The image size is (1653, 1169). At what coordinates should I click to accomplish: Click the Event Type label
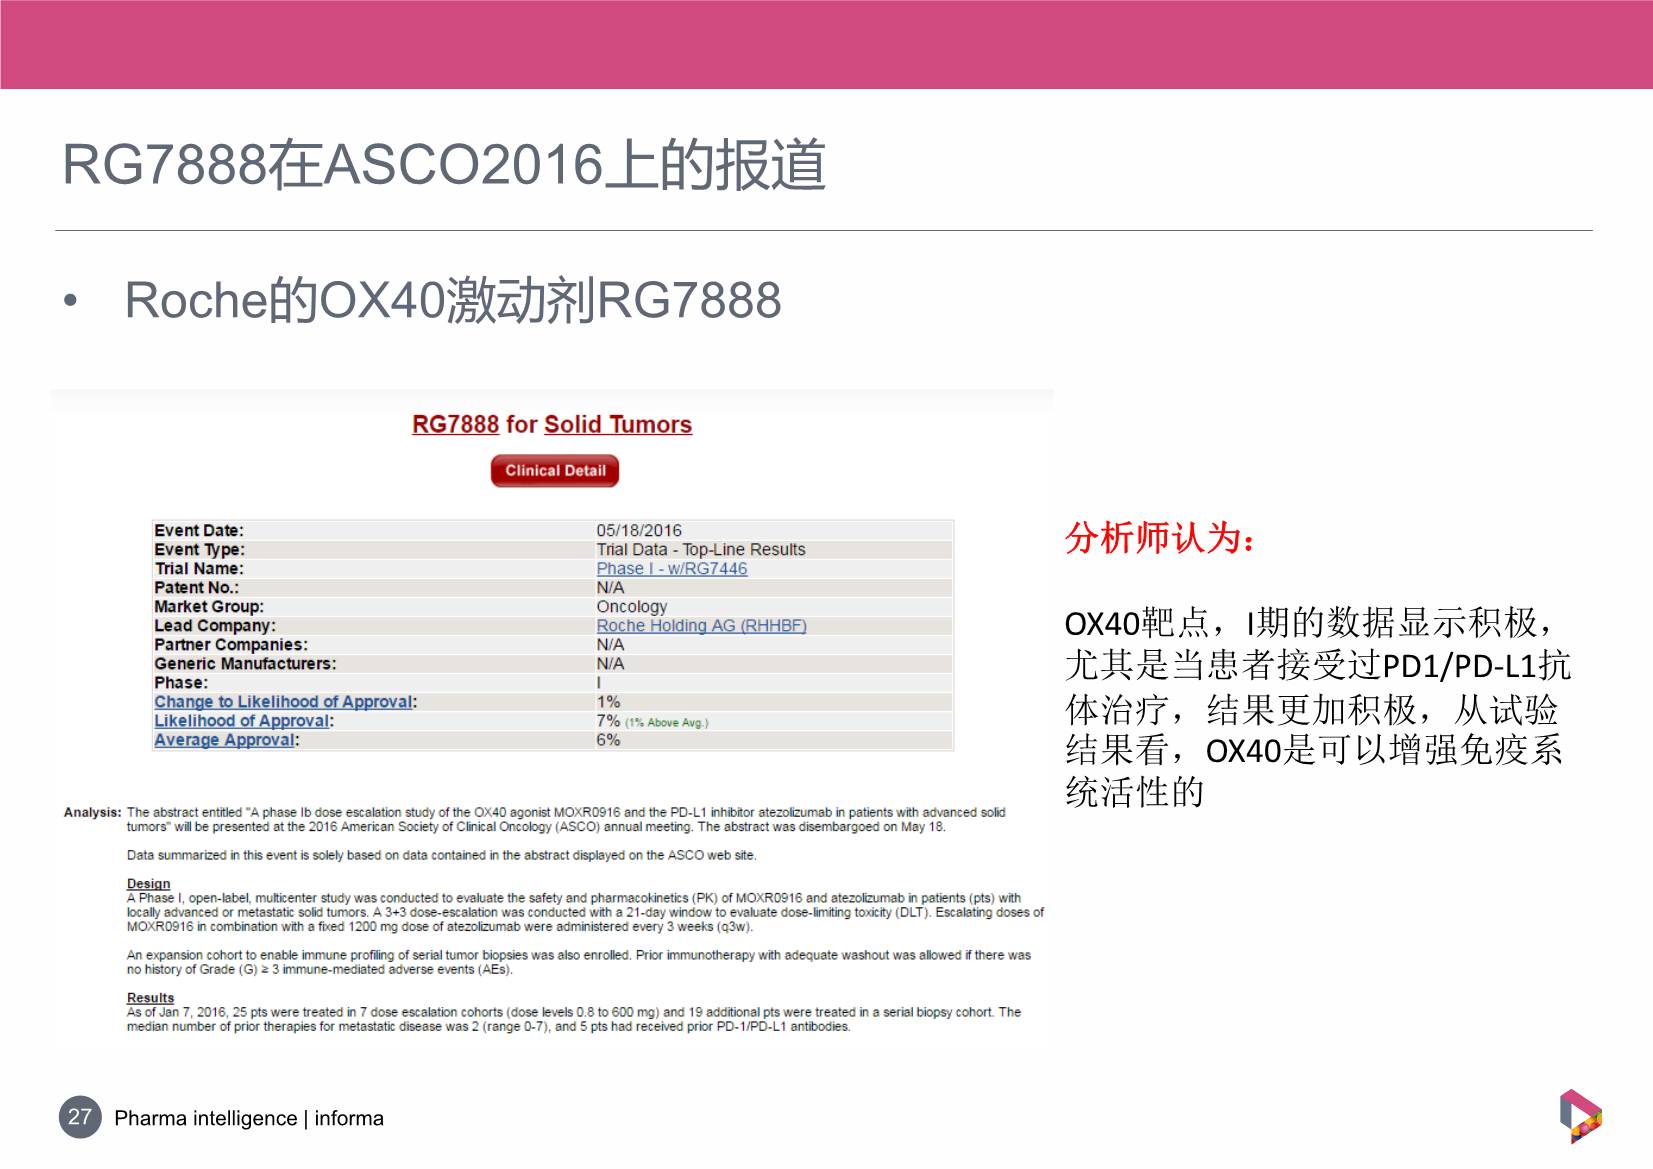pyautogui.click(x=199, y=550)
